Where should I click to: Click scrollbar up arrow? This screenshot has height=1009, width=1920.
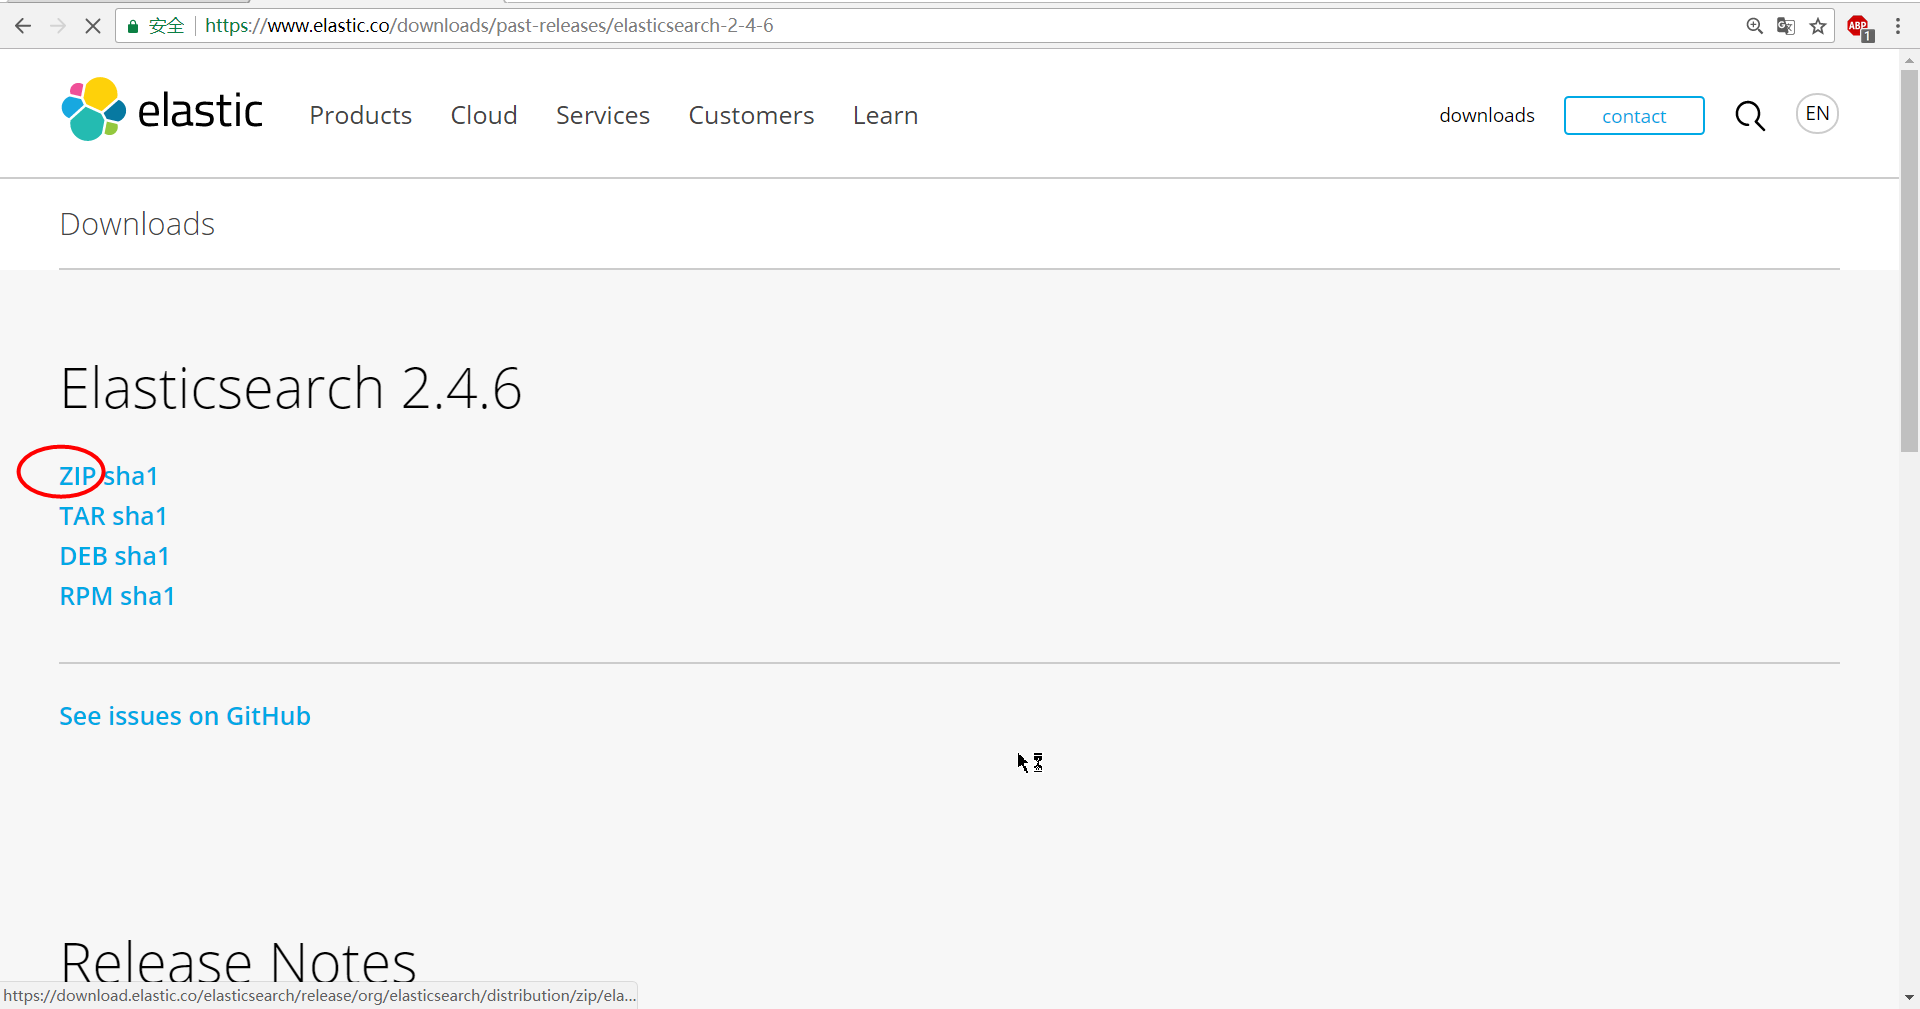coord(1909,60)
